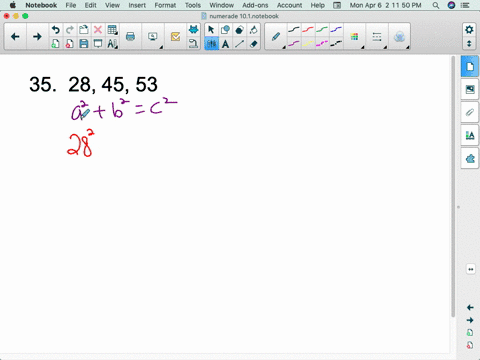The image size is (480, 360).
Task: Click the Paste clipboard icon
Action: tap(84, 30)
